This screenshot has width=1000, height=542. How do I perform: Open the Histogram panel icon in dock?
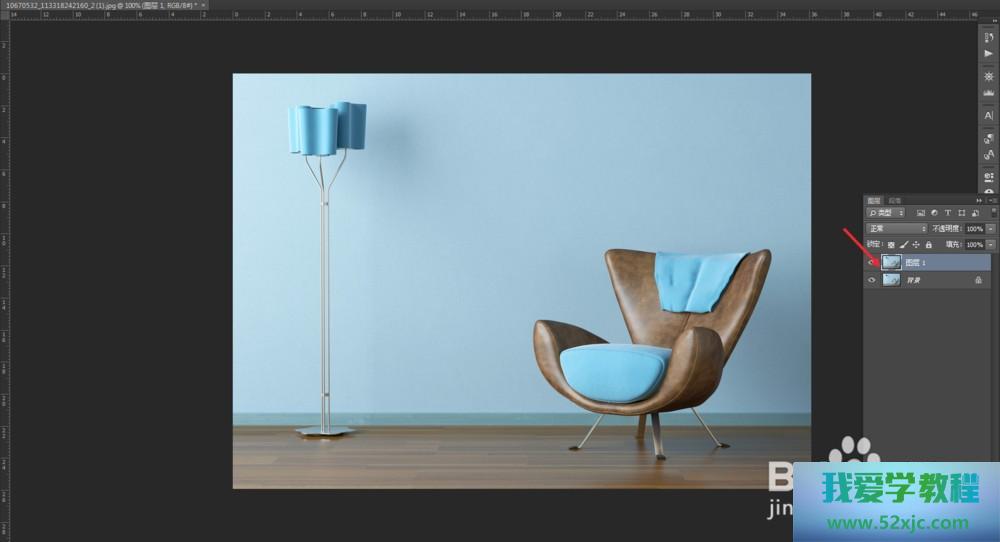coord(989,93)
